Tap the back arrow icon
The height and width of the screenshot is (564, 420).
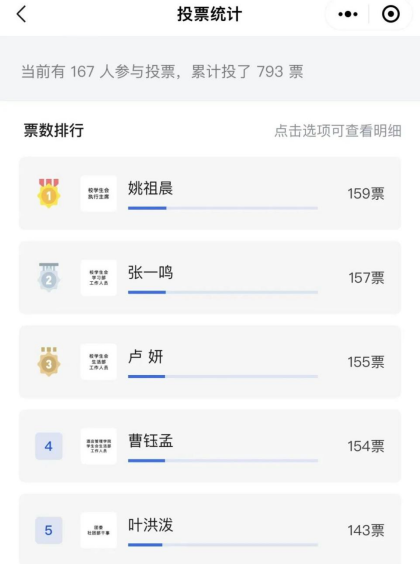(x=21, y=14)
